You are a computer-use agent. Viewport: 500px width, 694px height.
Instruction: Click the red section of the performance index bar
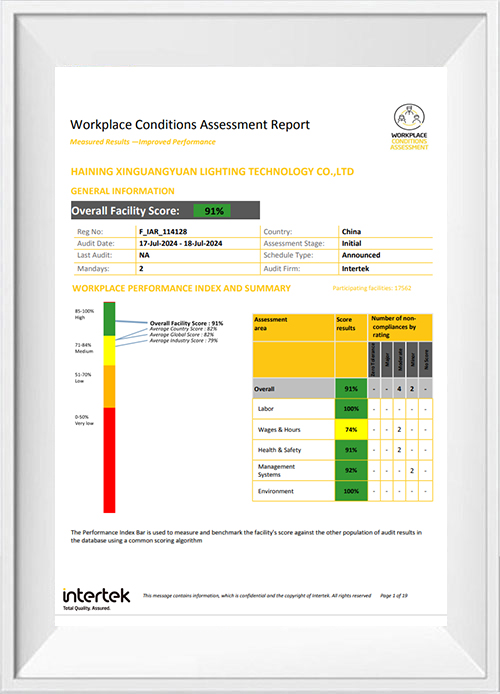[x=109, y=460]
